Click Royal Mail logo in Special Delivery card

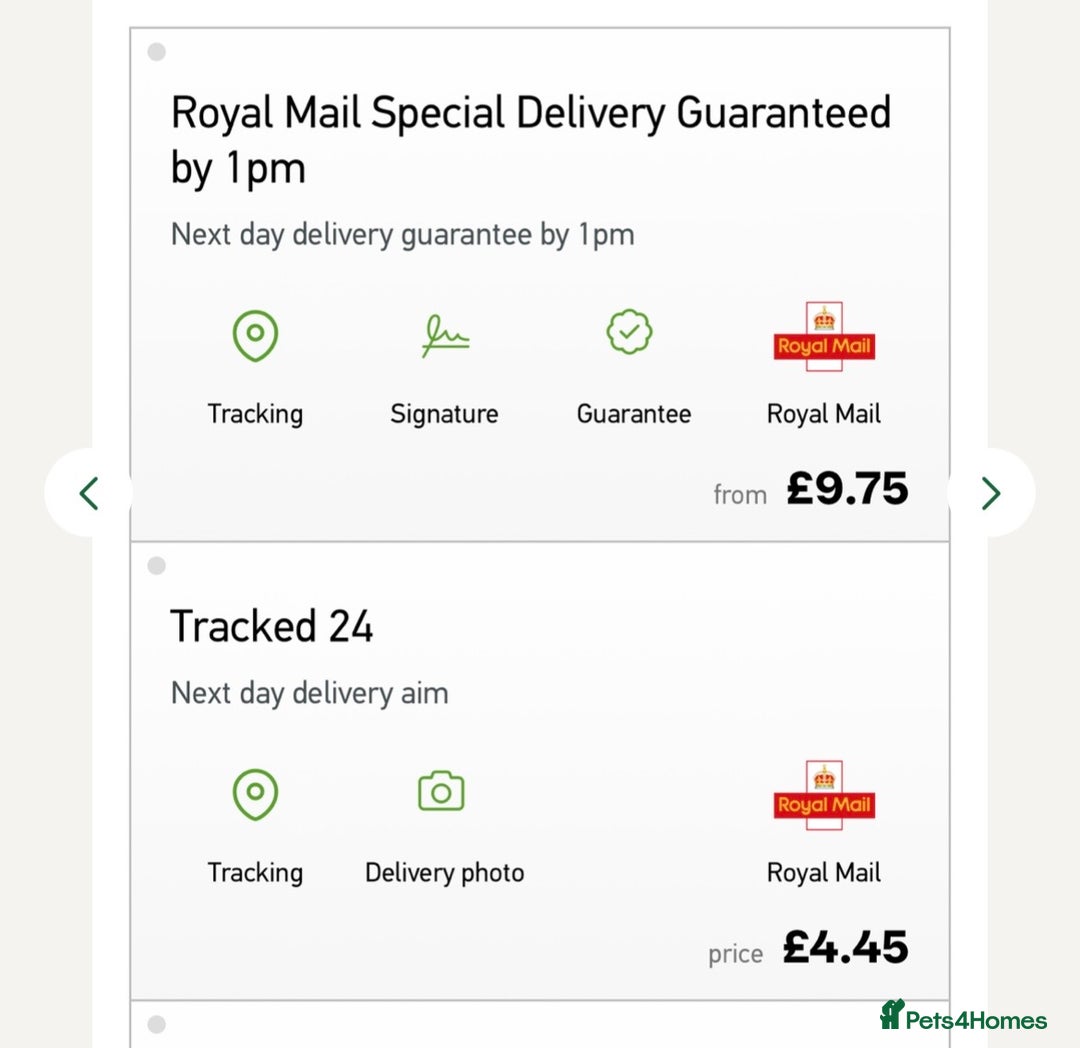click(824, 337)
